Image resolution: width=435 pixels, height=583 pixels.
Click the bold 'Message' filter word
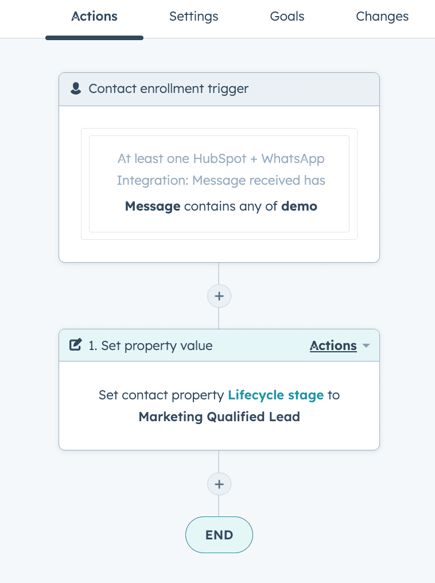coord(153,206)
